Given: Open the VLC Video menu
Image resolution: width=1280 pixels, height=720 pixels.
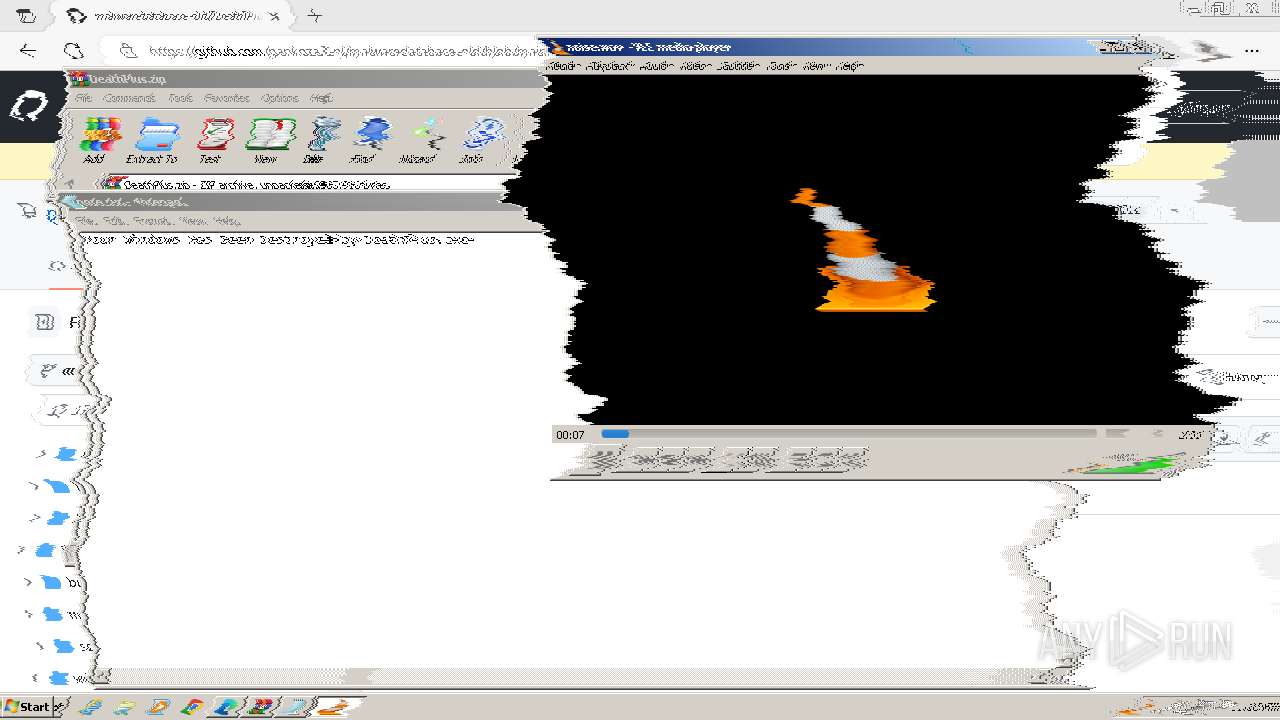Looking at the screenshot, I should [694, 66].
